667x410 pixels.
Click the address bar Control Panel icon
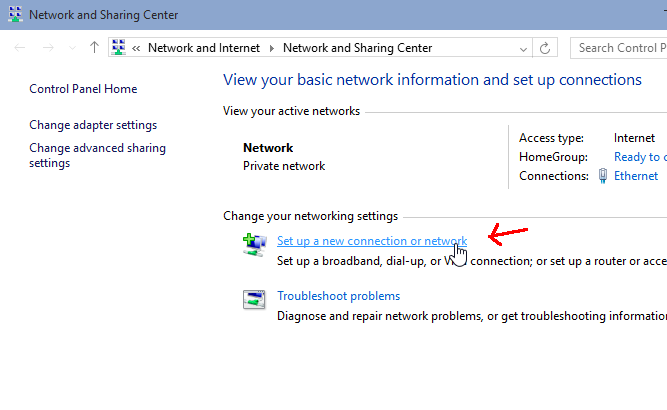[x=119, y=47]
